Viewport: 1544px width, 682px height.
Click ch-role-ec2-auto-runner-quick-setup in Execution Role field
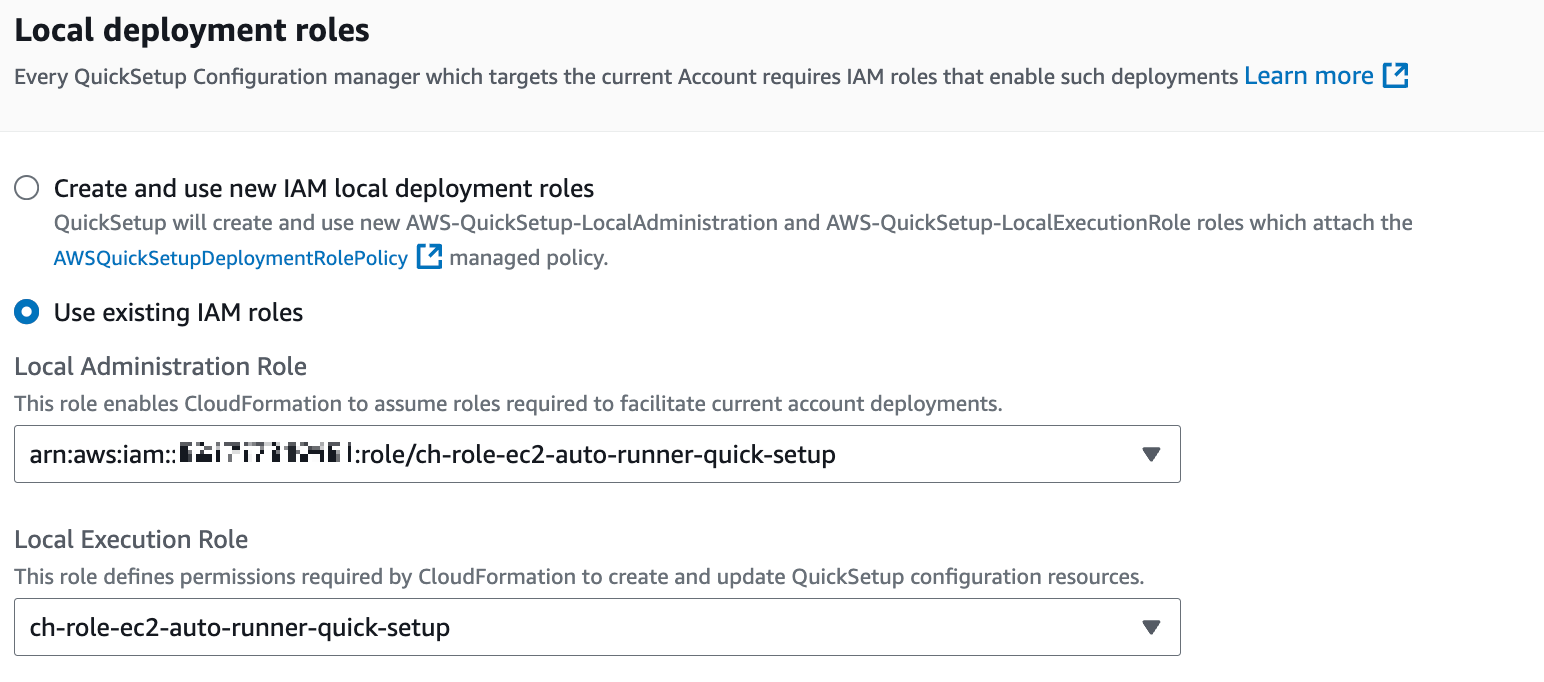click(240, 627)
